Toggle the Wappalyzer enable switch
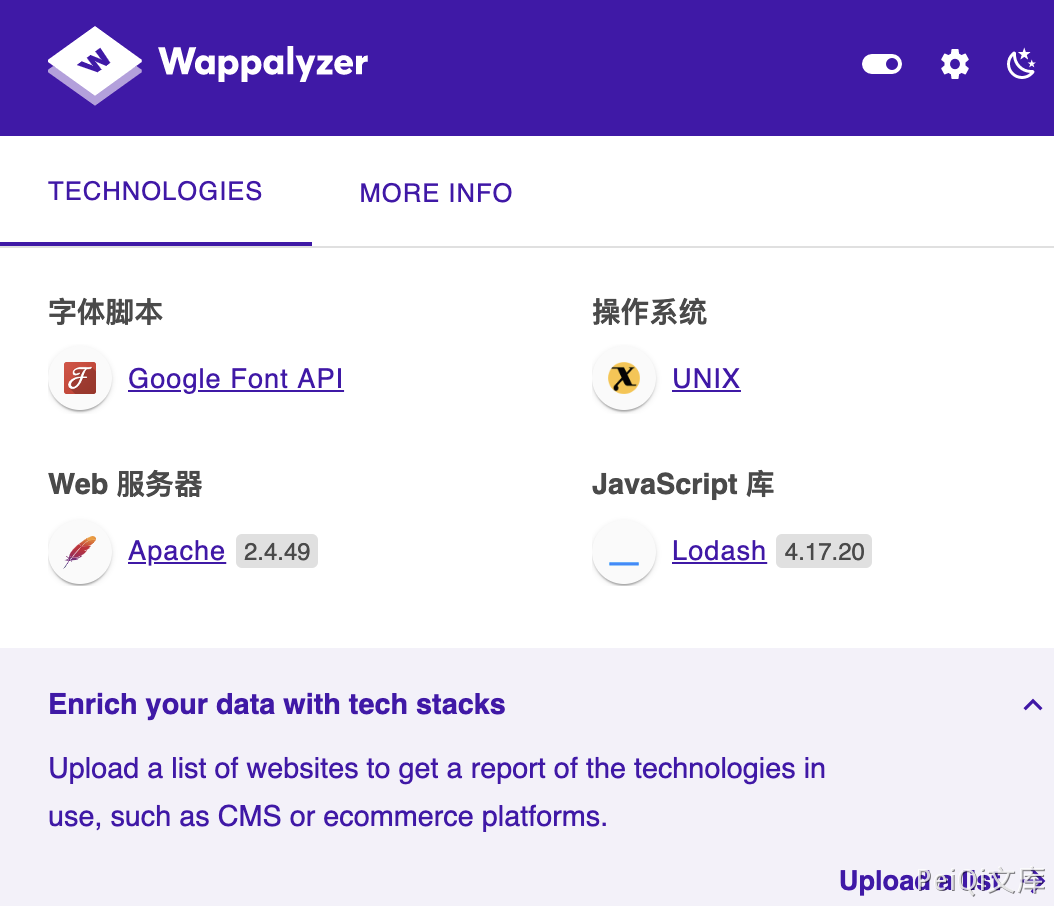Viewport: 1054px width, 906px height. click(x=882, y=64)
